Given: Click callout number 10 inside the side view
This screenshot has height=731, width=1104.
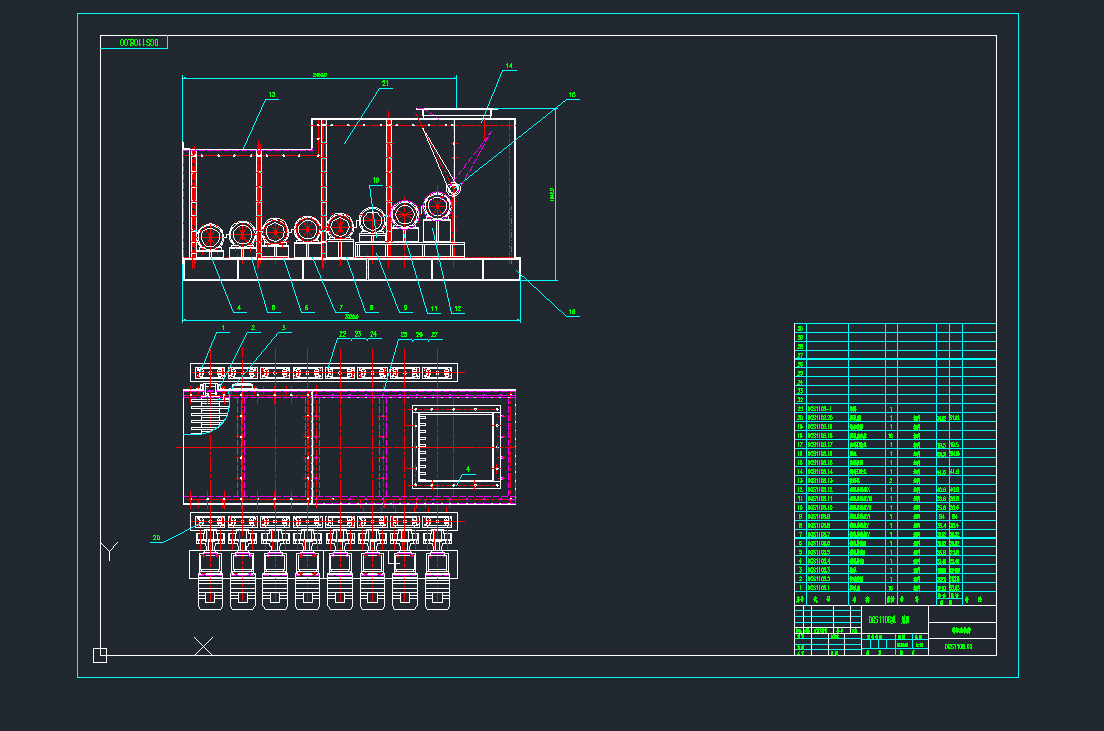Looking at the screenshot, I should (376, 180).
